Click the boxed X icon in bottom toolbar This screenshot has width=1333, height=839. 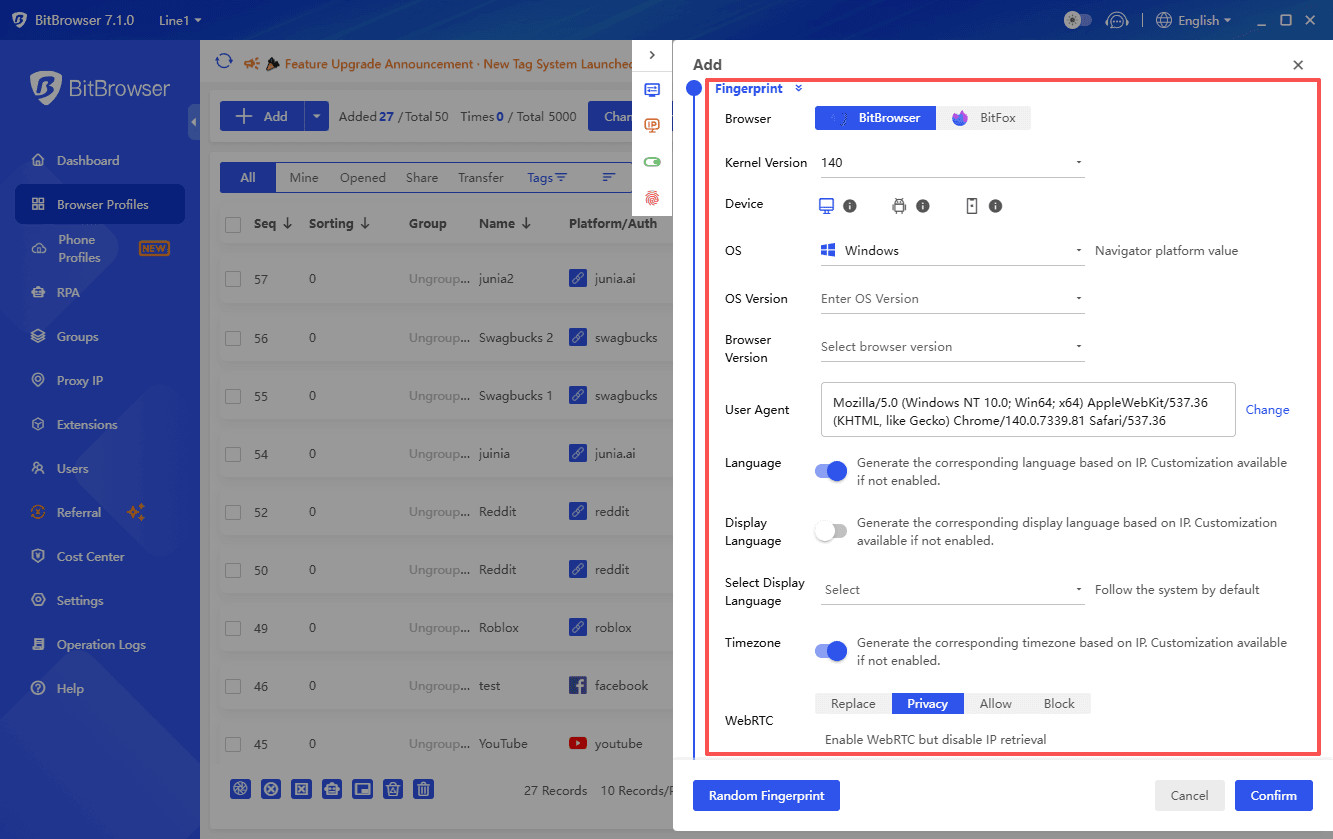301,789
